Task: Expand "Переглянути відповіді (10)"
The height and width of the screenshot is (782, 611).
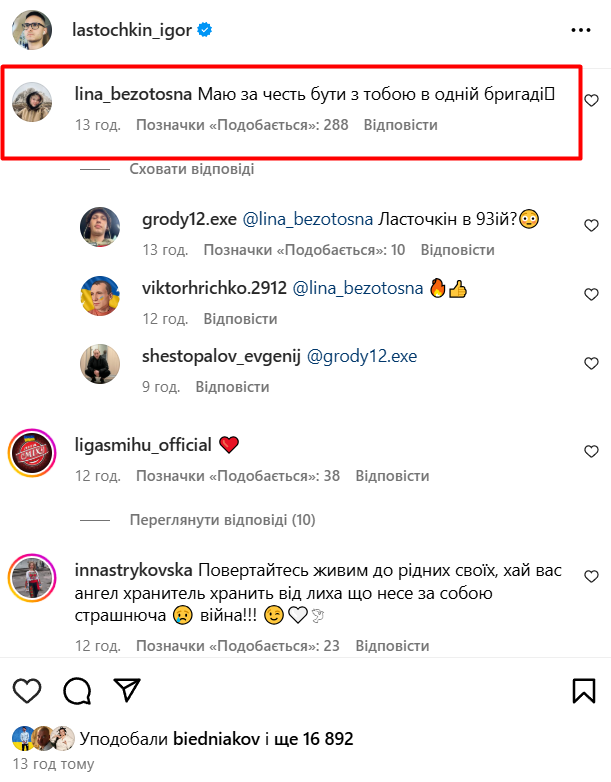Action: [x=222, y=520]
